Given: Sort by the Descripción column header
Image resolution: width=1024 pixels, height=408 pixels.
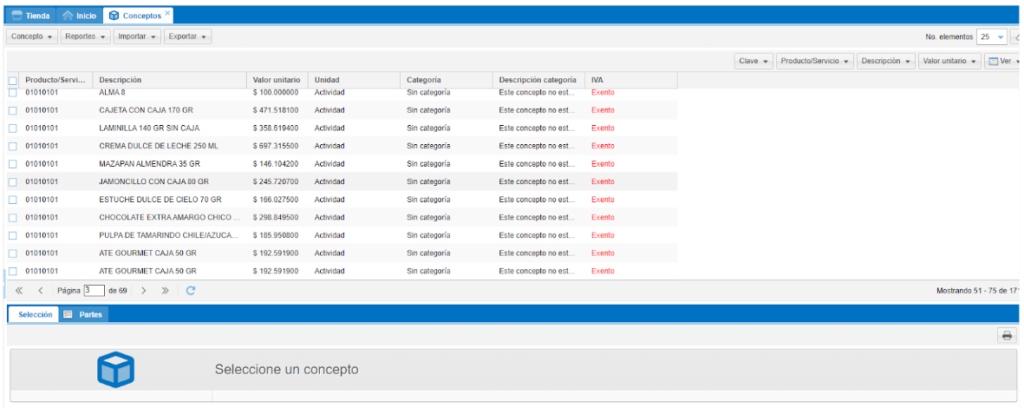Looking at the screenshot, I should click(x=120, y=80).
